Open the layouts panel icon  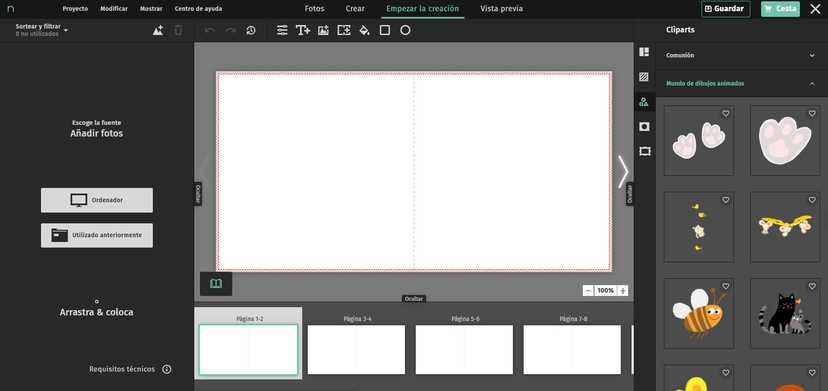[644, 52]
